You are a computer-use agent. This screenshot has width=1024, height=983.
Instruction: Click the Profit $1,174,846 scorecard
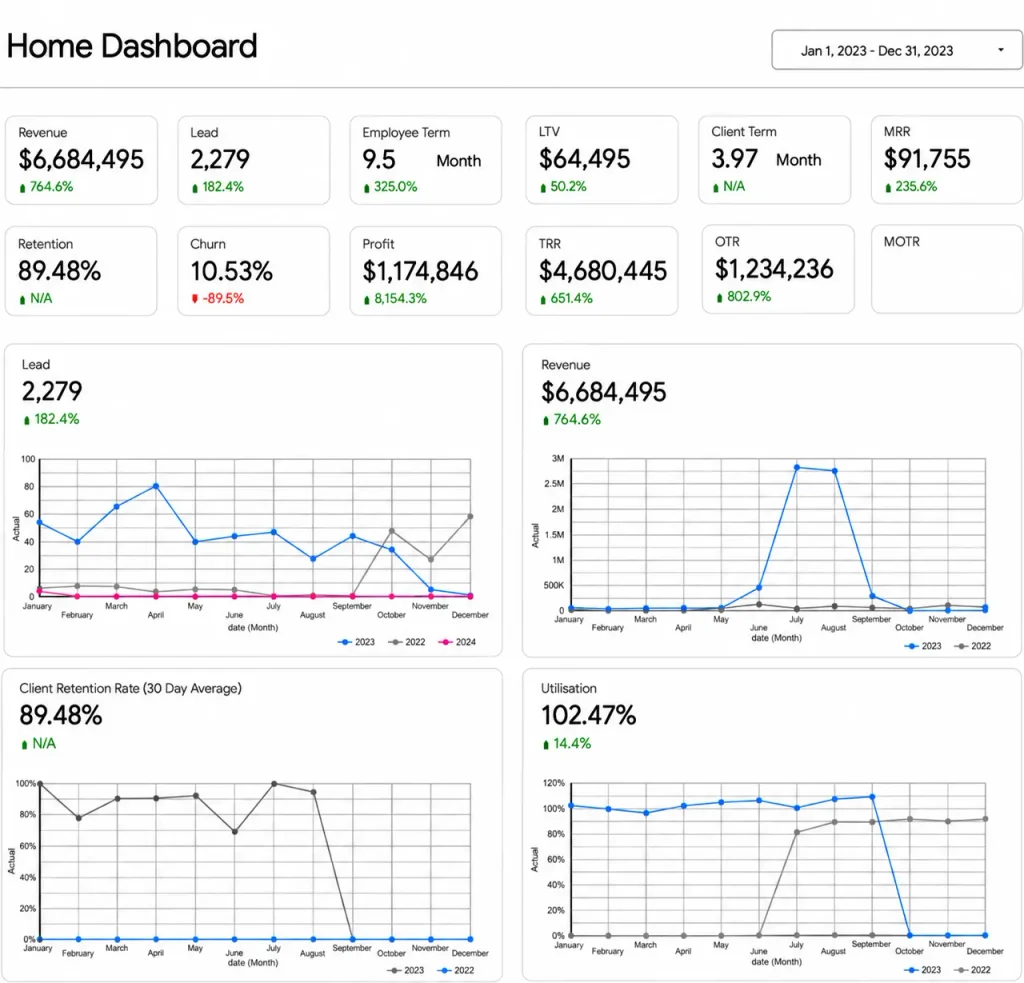tap(426, 271)
